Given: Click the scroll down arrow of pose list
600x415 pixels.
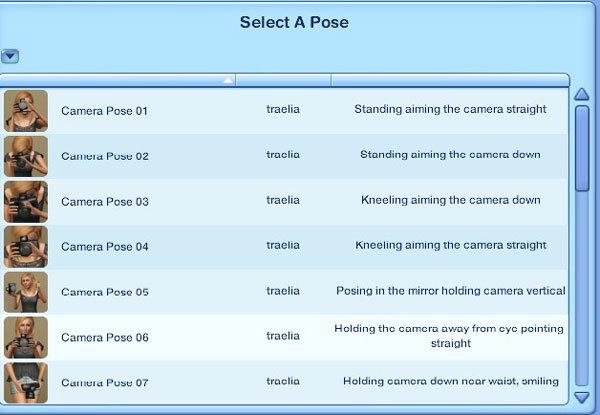Looking at the screenshot, I should (x=582, y=397).
